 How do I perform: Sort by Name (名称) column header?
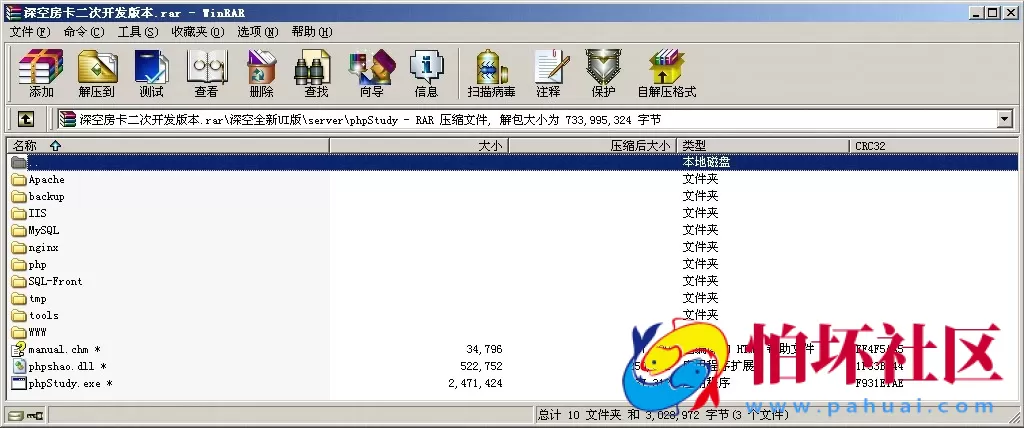pyautogui.click(x=167, y=146)
